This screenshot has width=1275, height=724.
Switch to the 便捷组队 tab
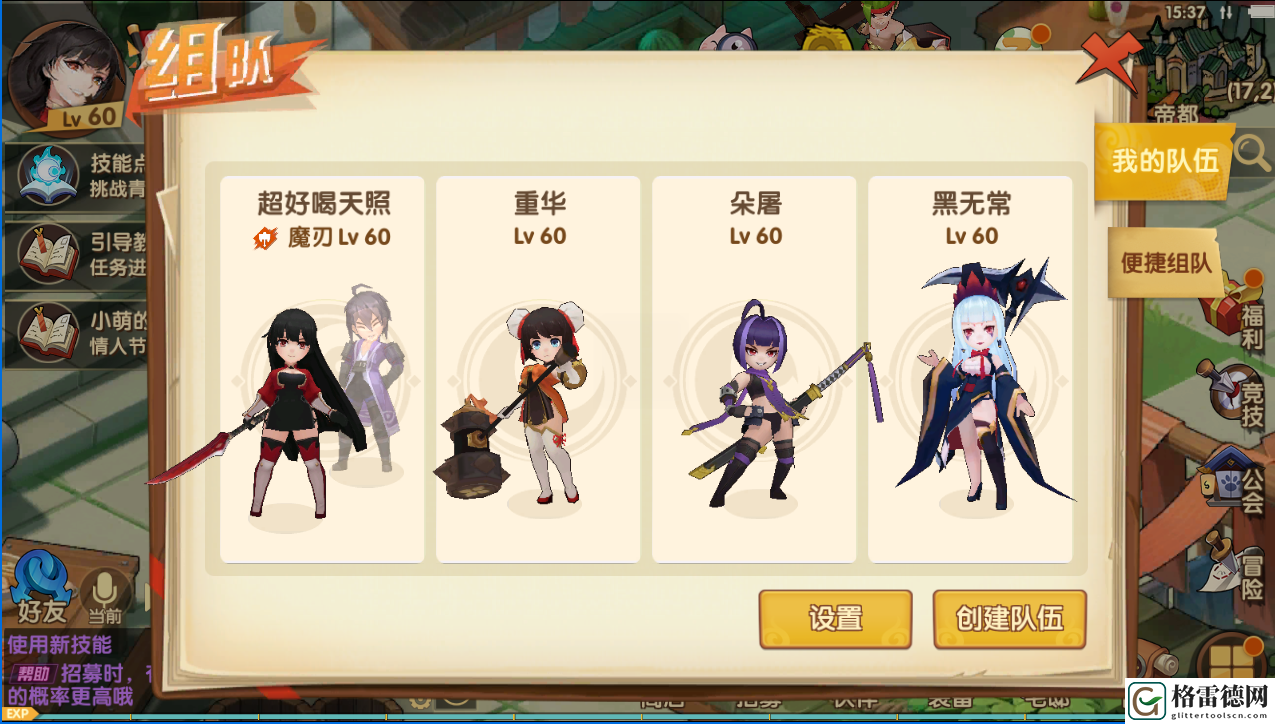click(1165, 262)
